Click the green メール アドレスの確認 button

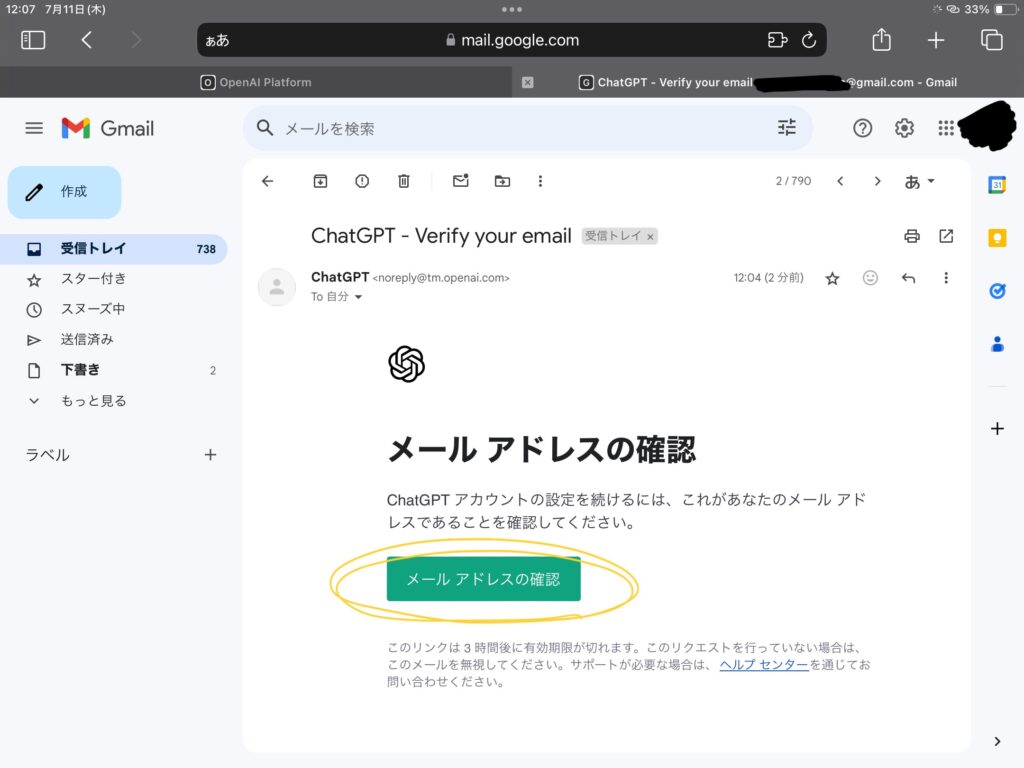point(483,579)
